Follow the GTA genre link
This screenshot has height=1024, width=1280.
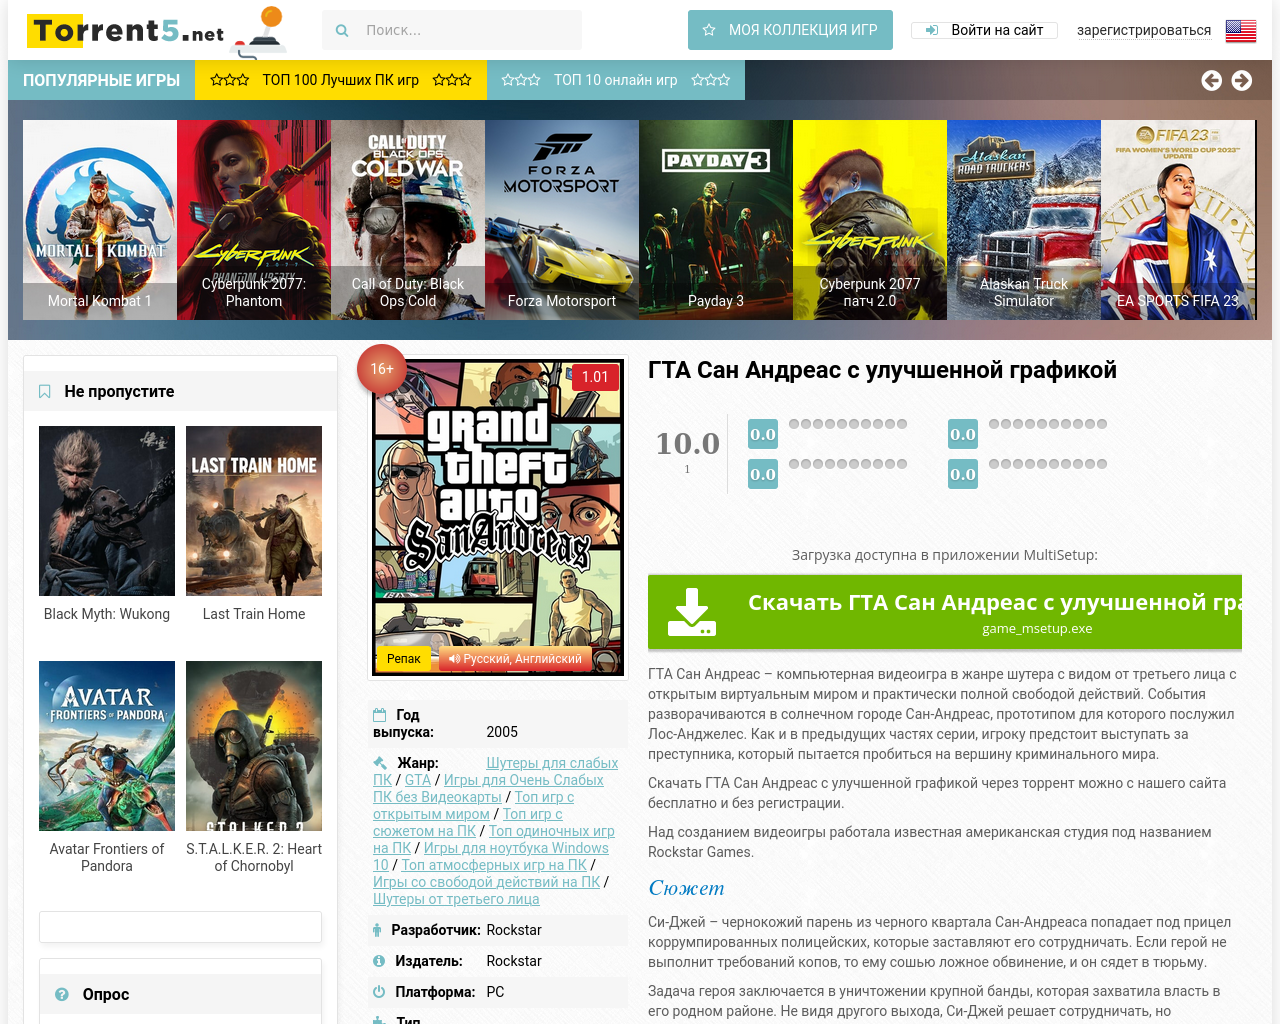coord(418,780)
